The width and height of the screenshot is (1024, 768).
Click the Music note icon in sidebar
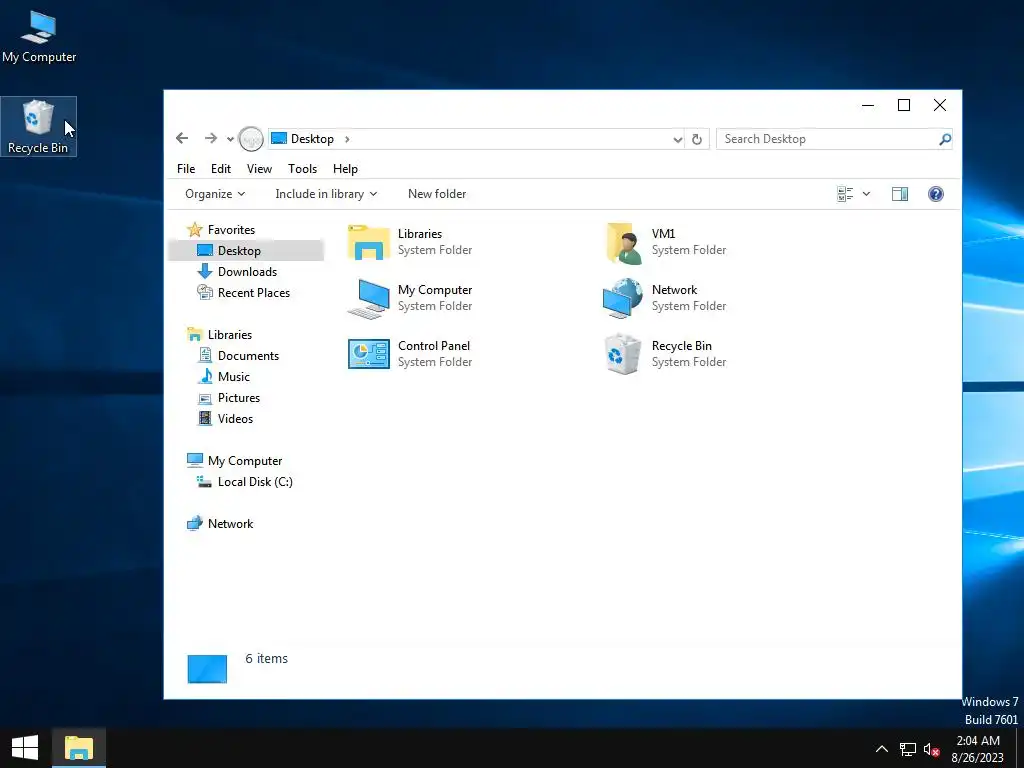point(205,376)
